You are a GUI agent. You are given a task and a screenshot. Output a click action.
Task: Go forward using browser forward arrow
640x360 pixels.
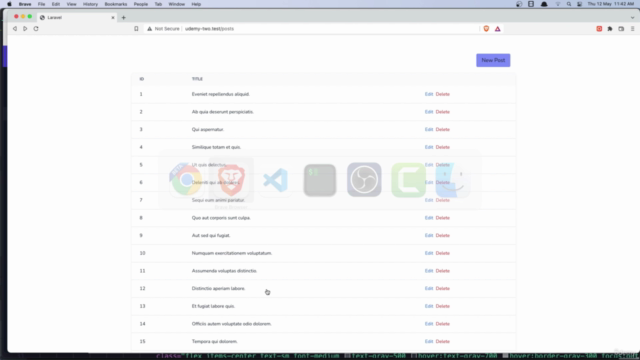click(25, 29)
